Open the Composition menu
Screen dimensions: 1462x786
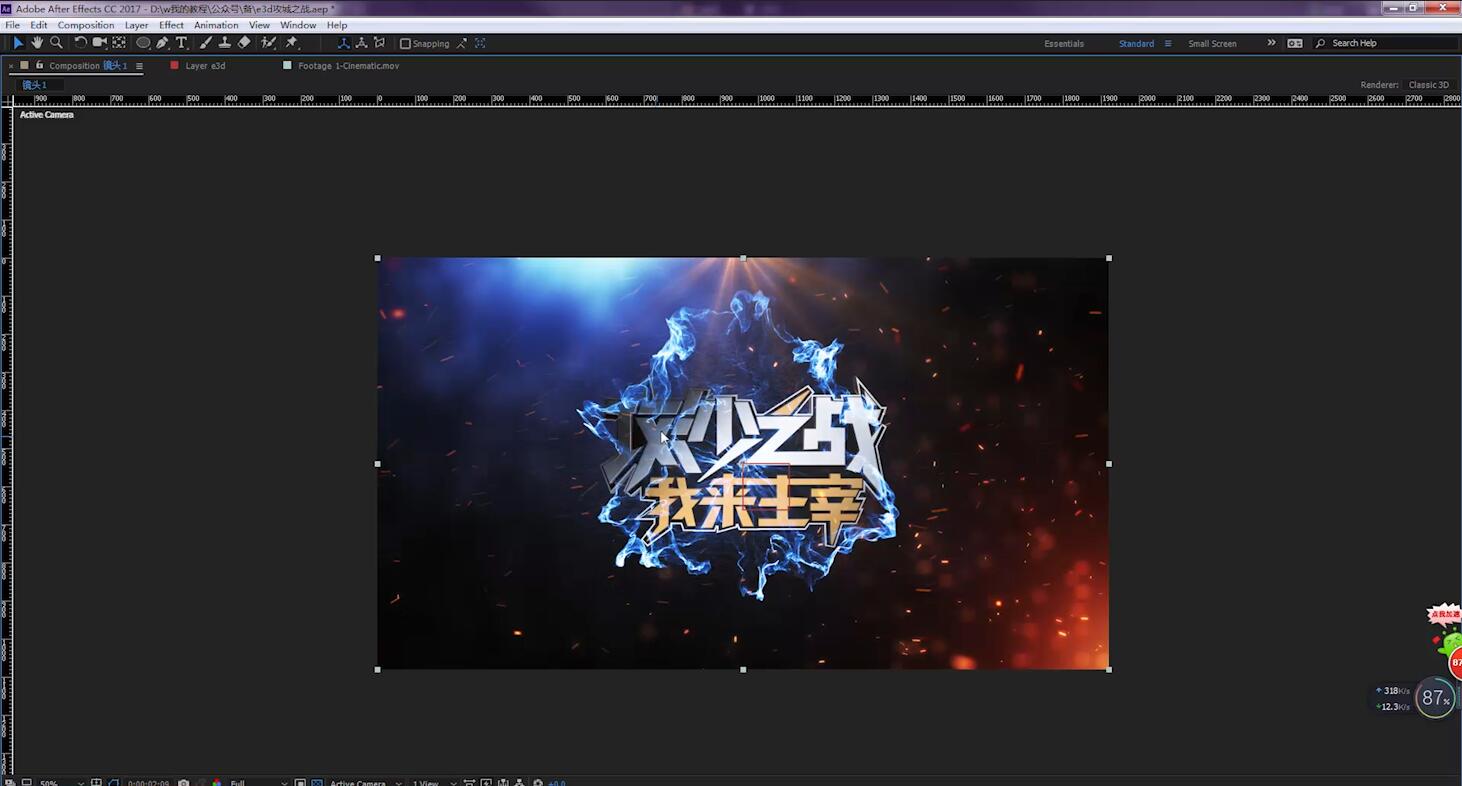point(86,25)
